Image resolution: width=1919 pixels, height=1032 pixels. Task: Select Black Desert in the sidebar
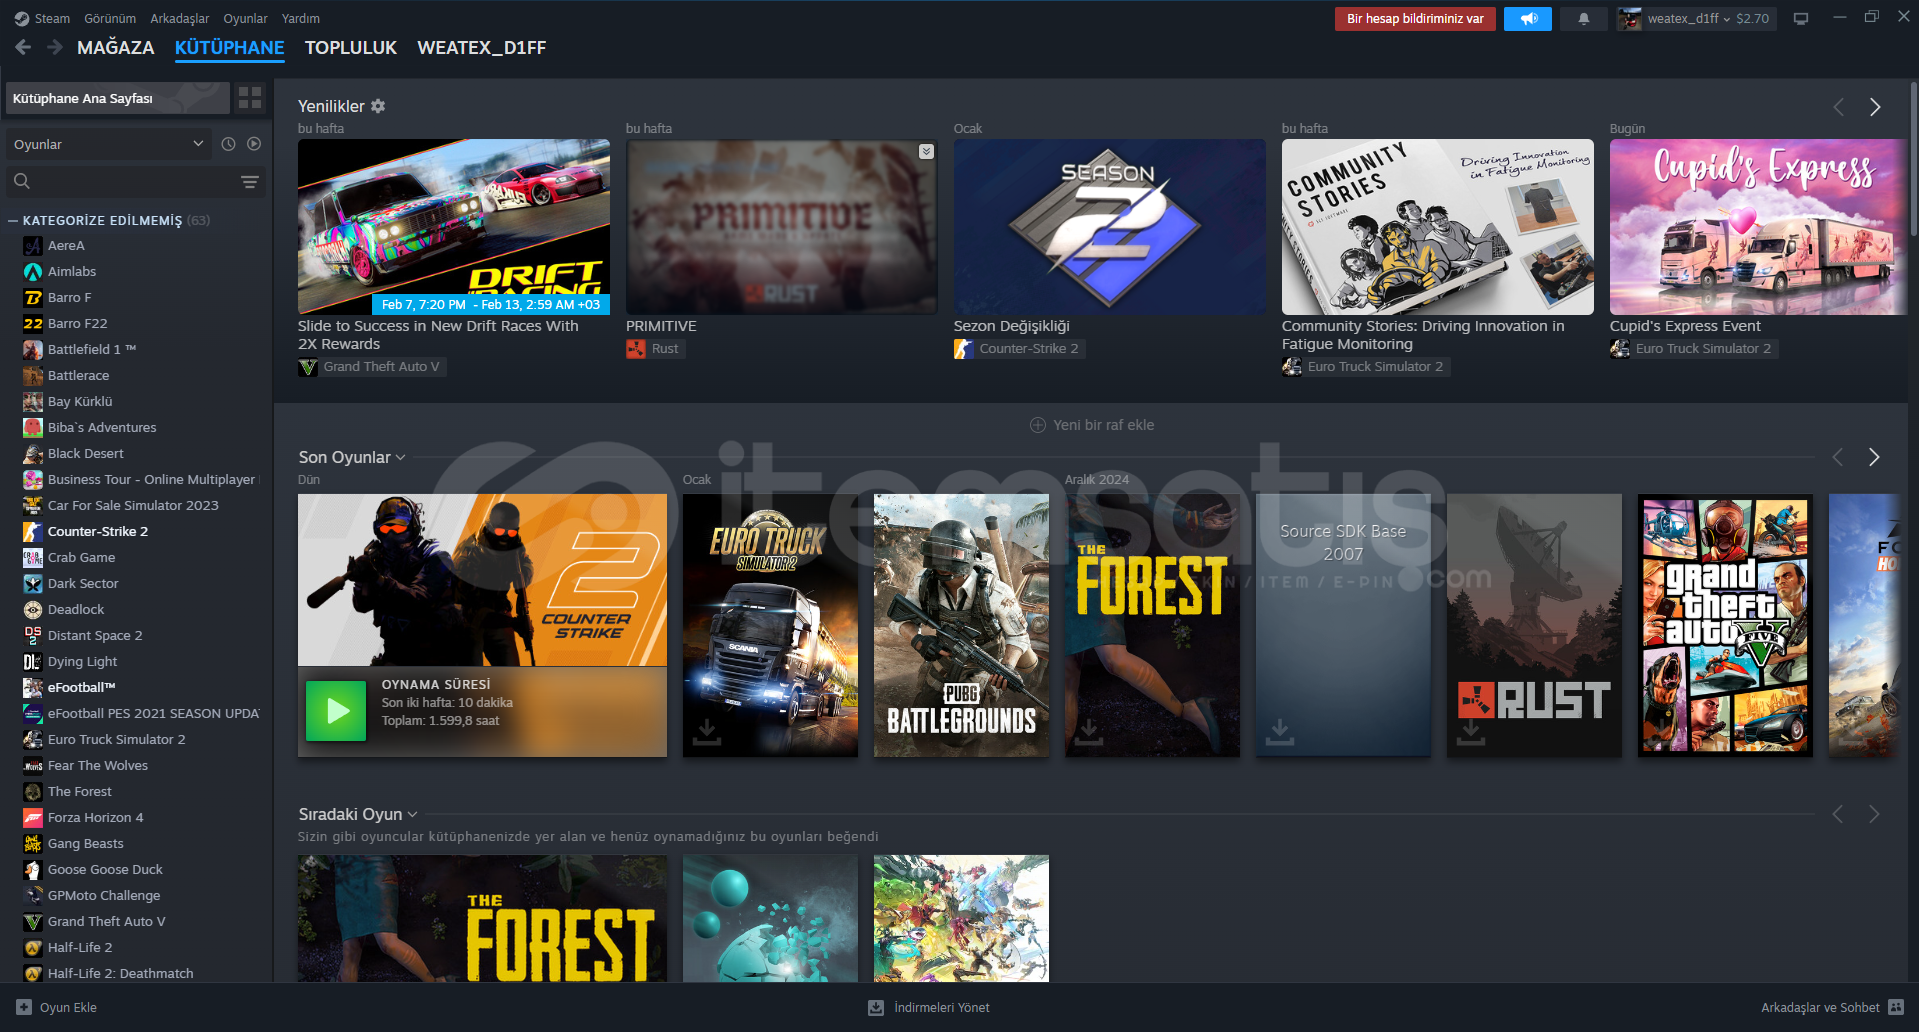[85, 453]
